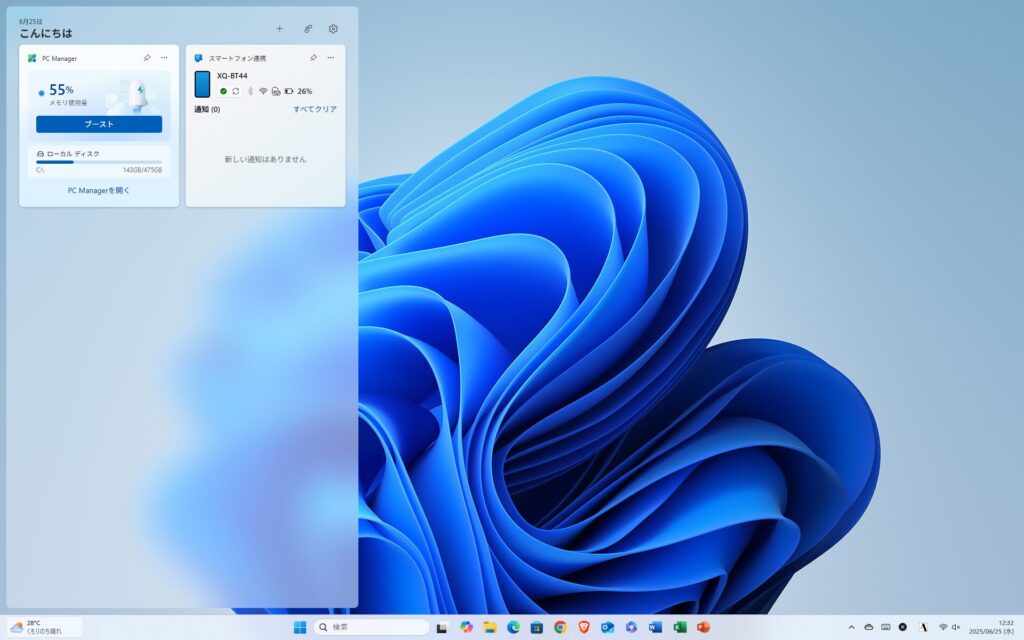Click the PC Manager logo icon

tap(31, 58)
